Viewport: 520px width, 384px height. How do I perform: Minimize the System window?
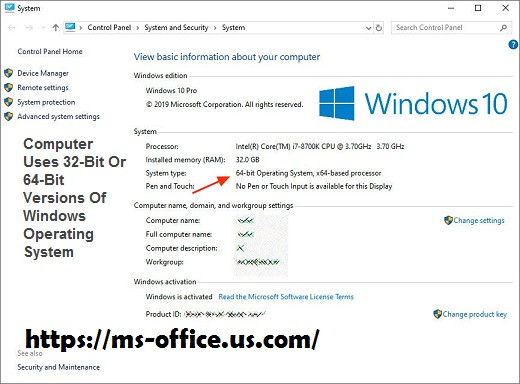click(x=451, y=8)
